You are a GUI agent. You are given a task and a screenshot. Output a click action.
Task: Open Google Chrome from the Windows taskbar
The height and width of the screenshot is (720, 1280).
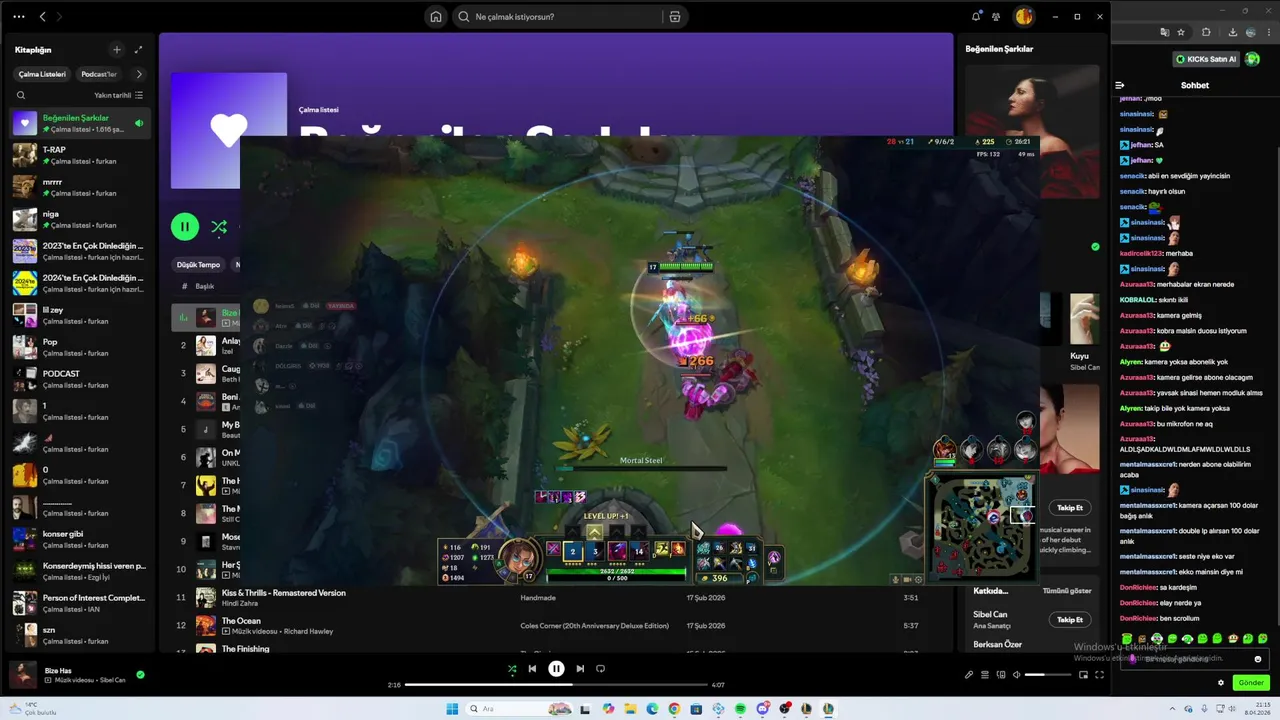pyautogui.click(x=674, y=709)
